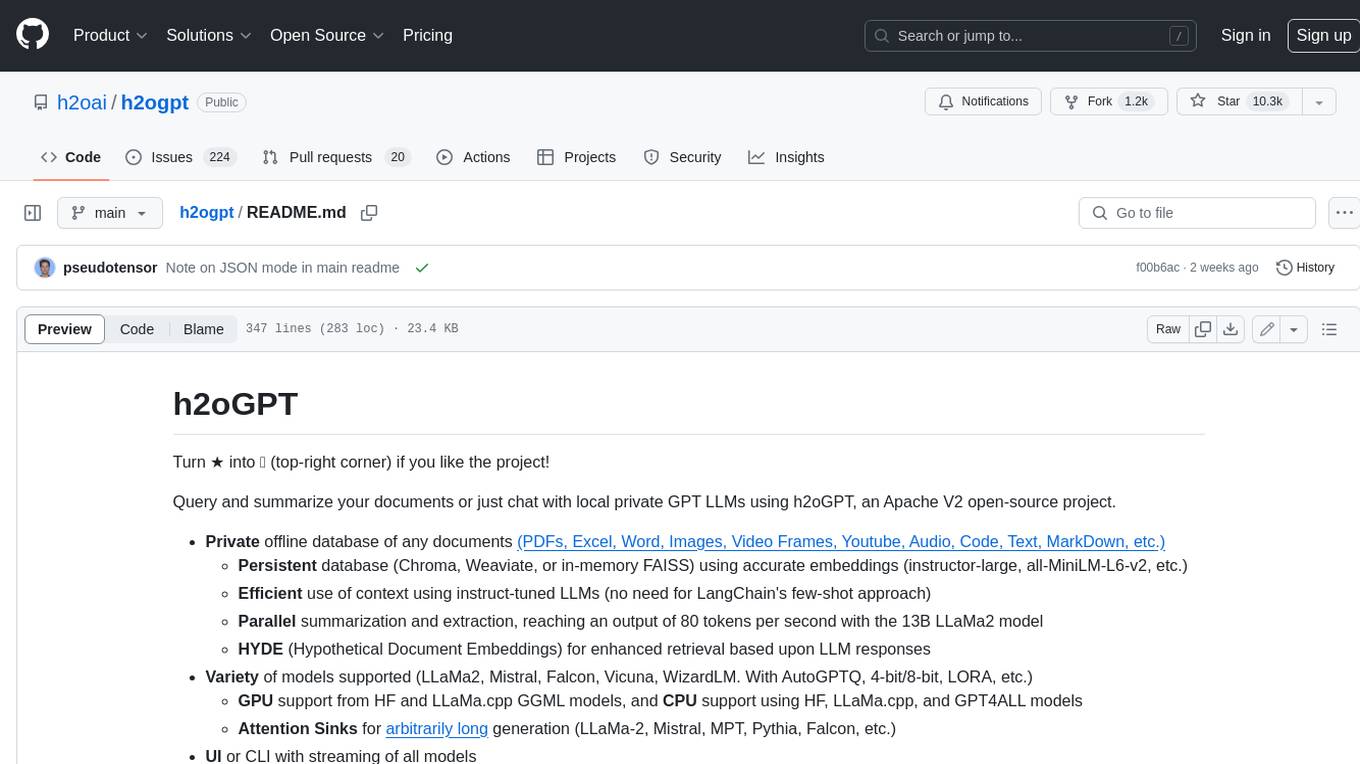Switch to the Actions tab

click(x=473, y=157)
